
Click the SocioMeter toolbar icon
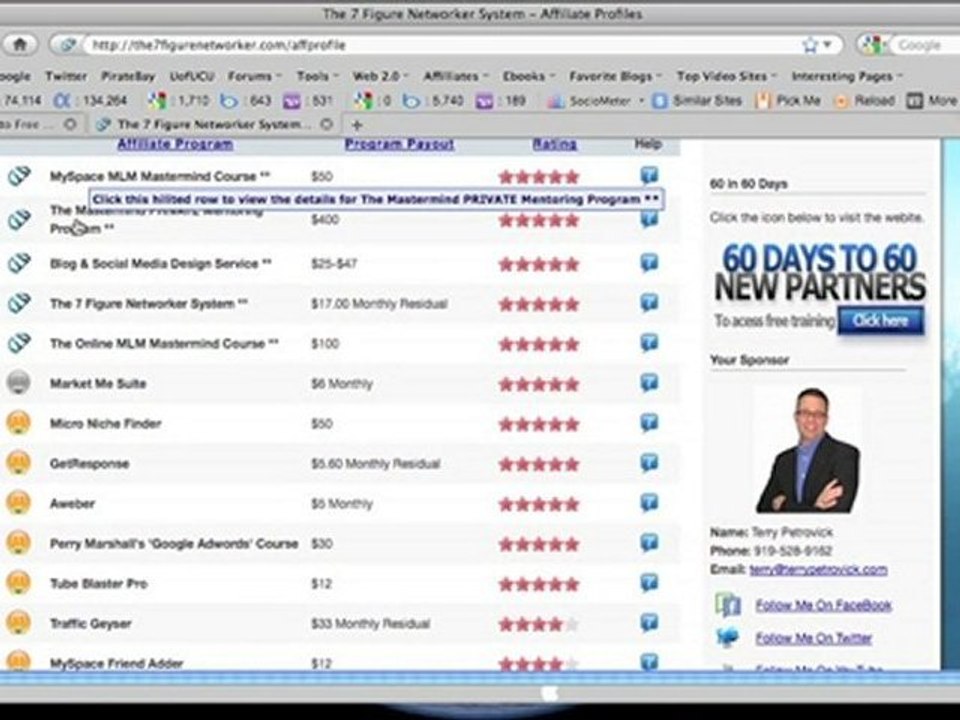pyautogui.click(x=555, y=101)
